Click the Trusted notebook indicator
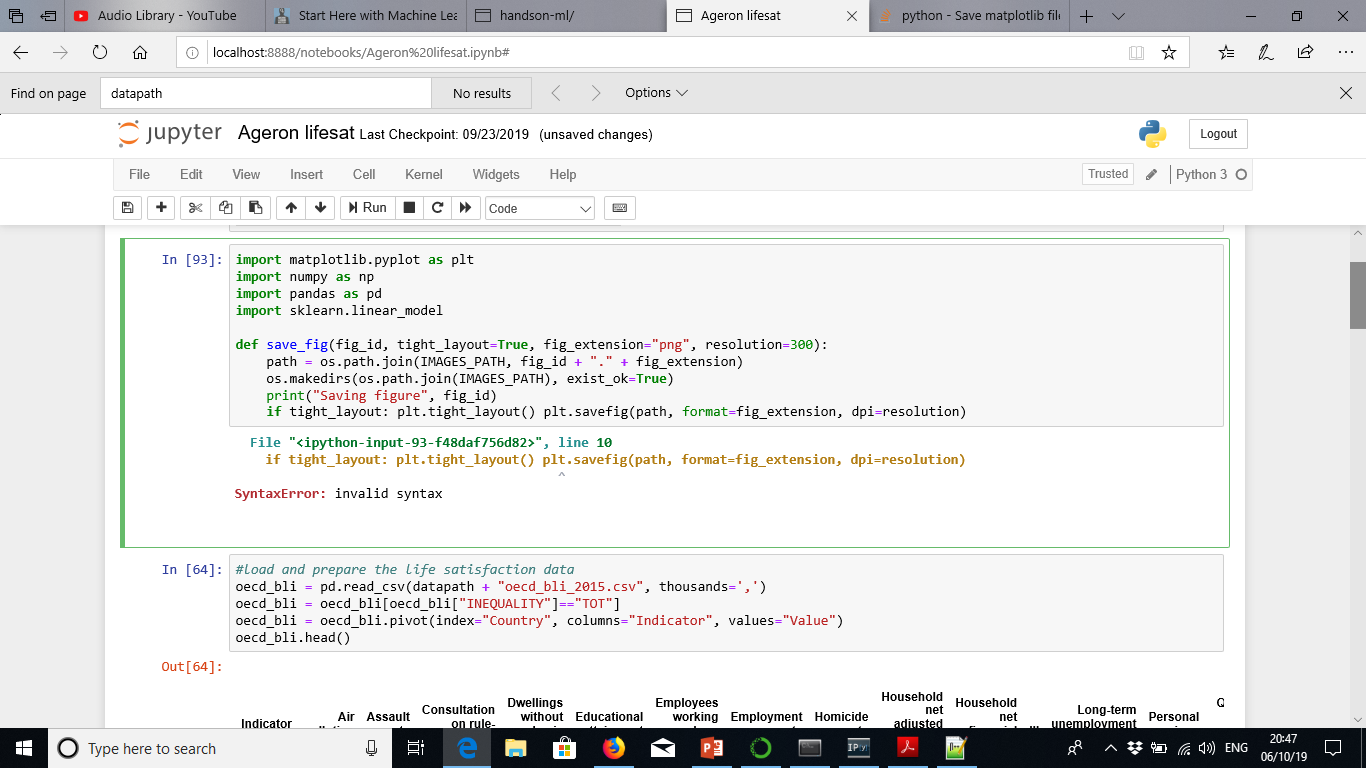Image resolution: width=1366 pixels, height=768 pixels. click(1107, 173)
